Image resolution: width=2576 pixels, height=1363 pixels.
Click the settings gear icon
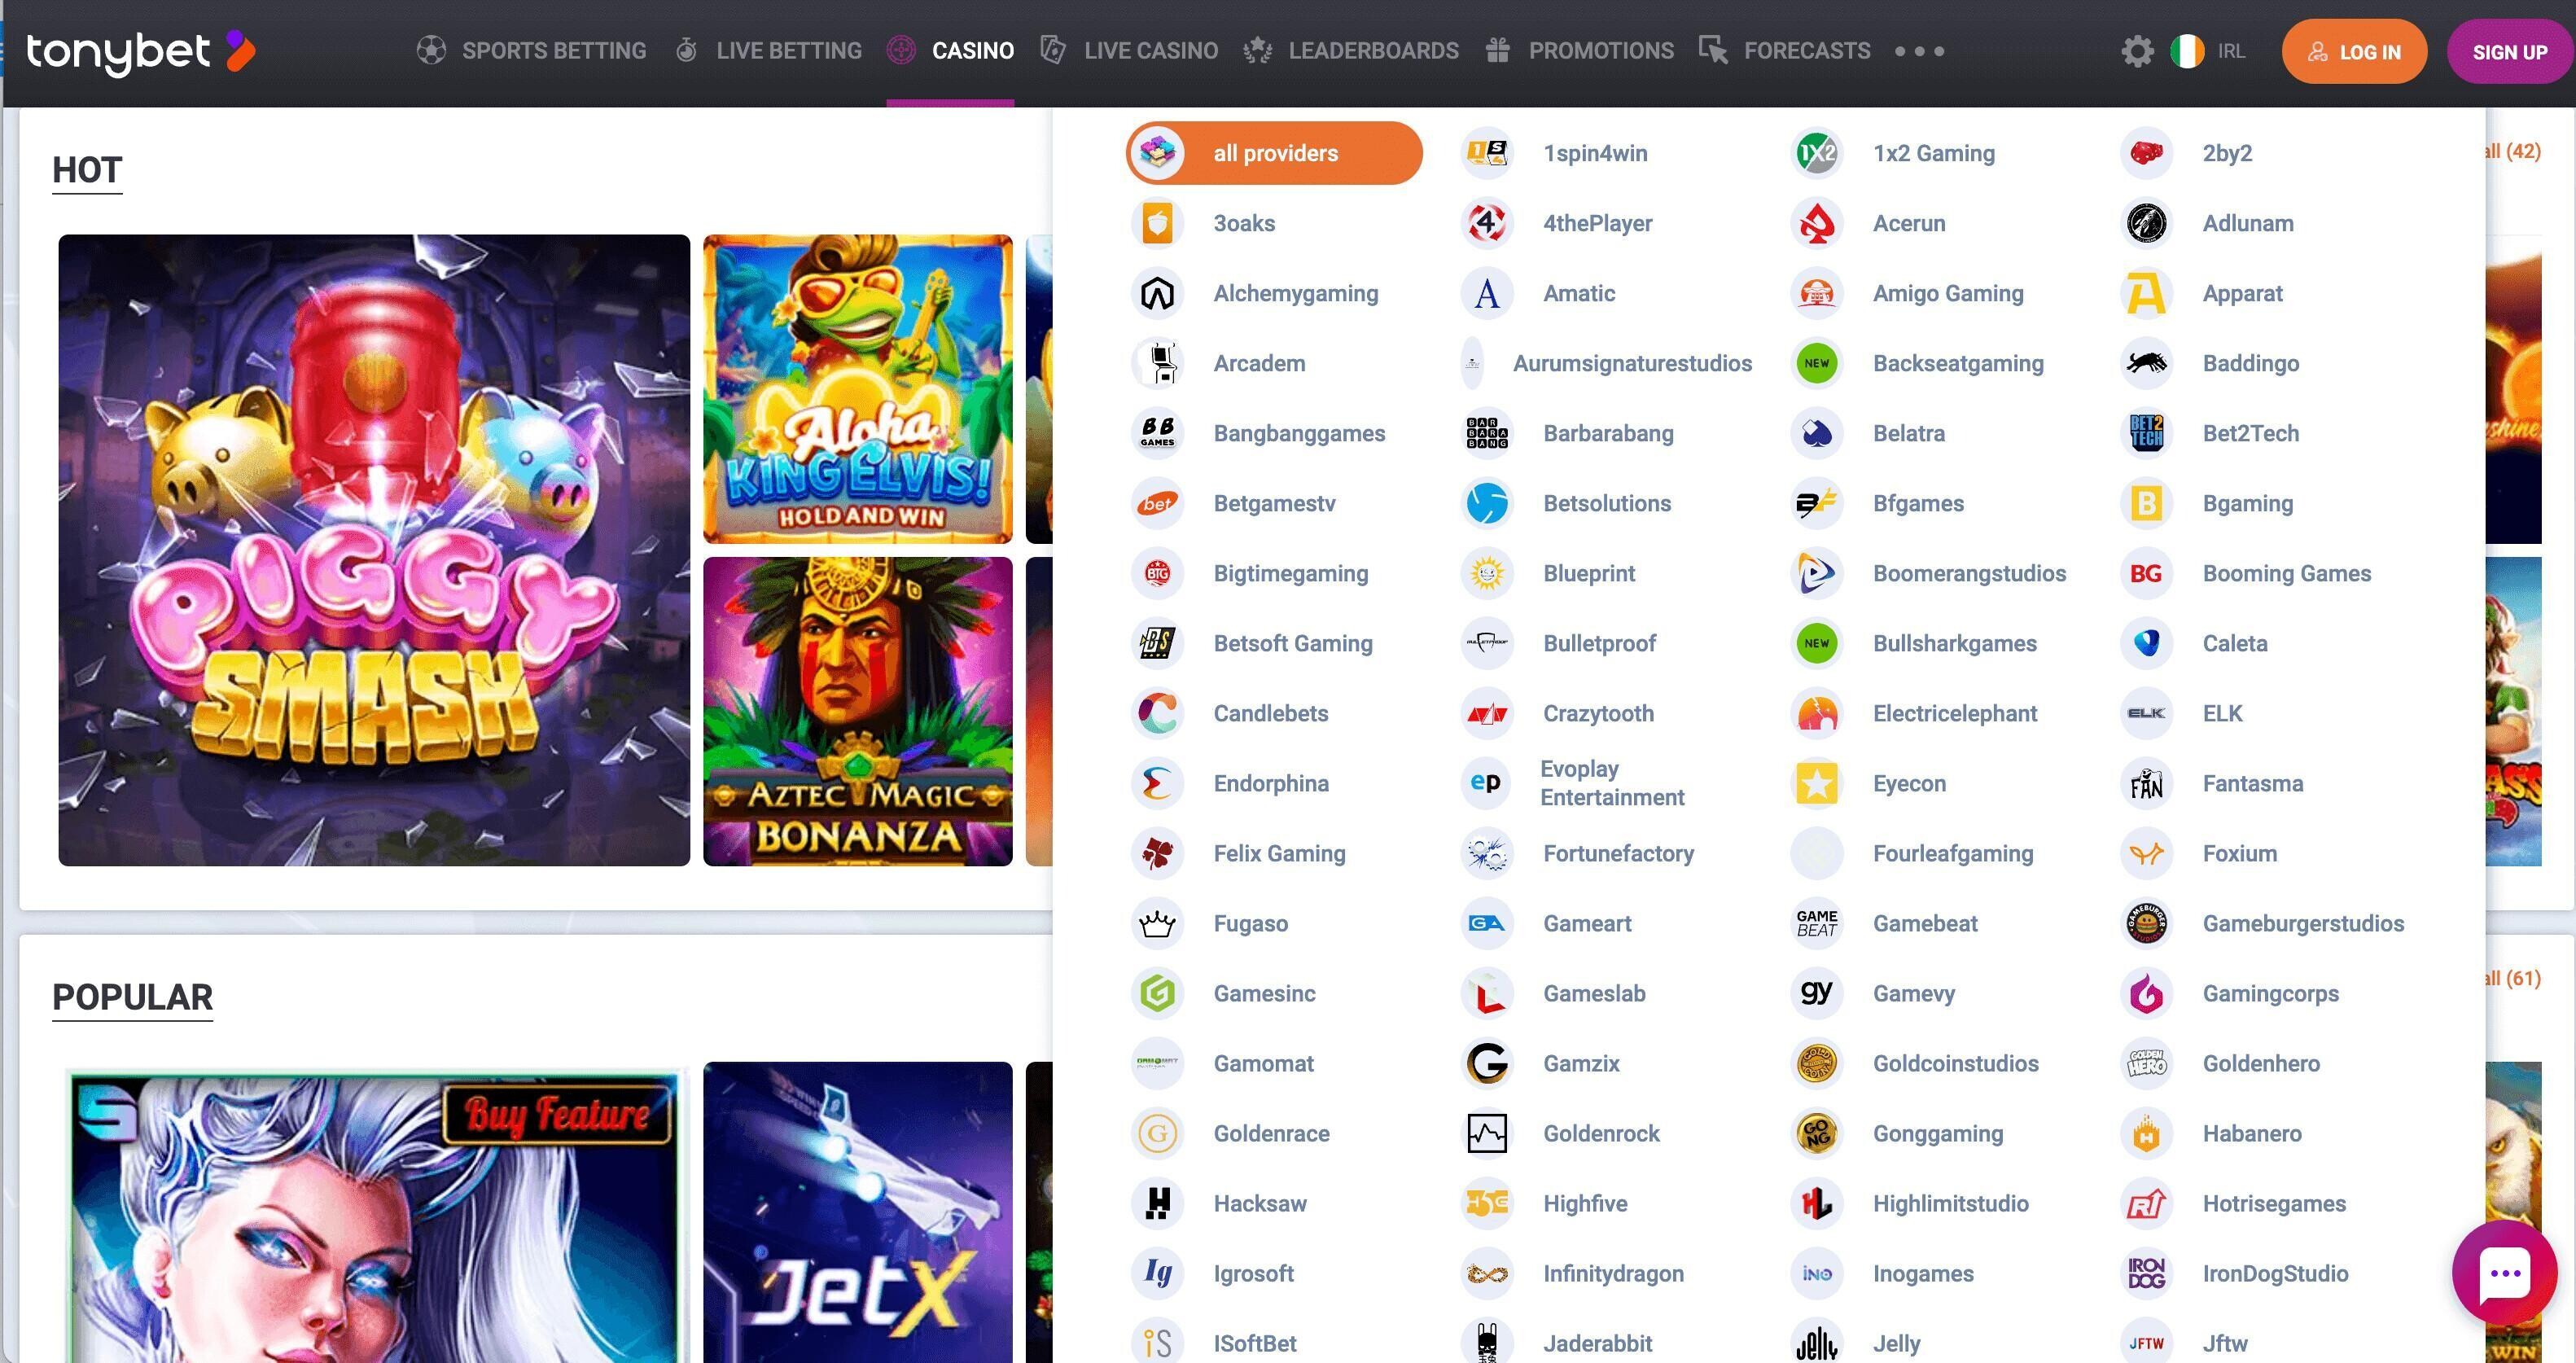coord(2137,51)
